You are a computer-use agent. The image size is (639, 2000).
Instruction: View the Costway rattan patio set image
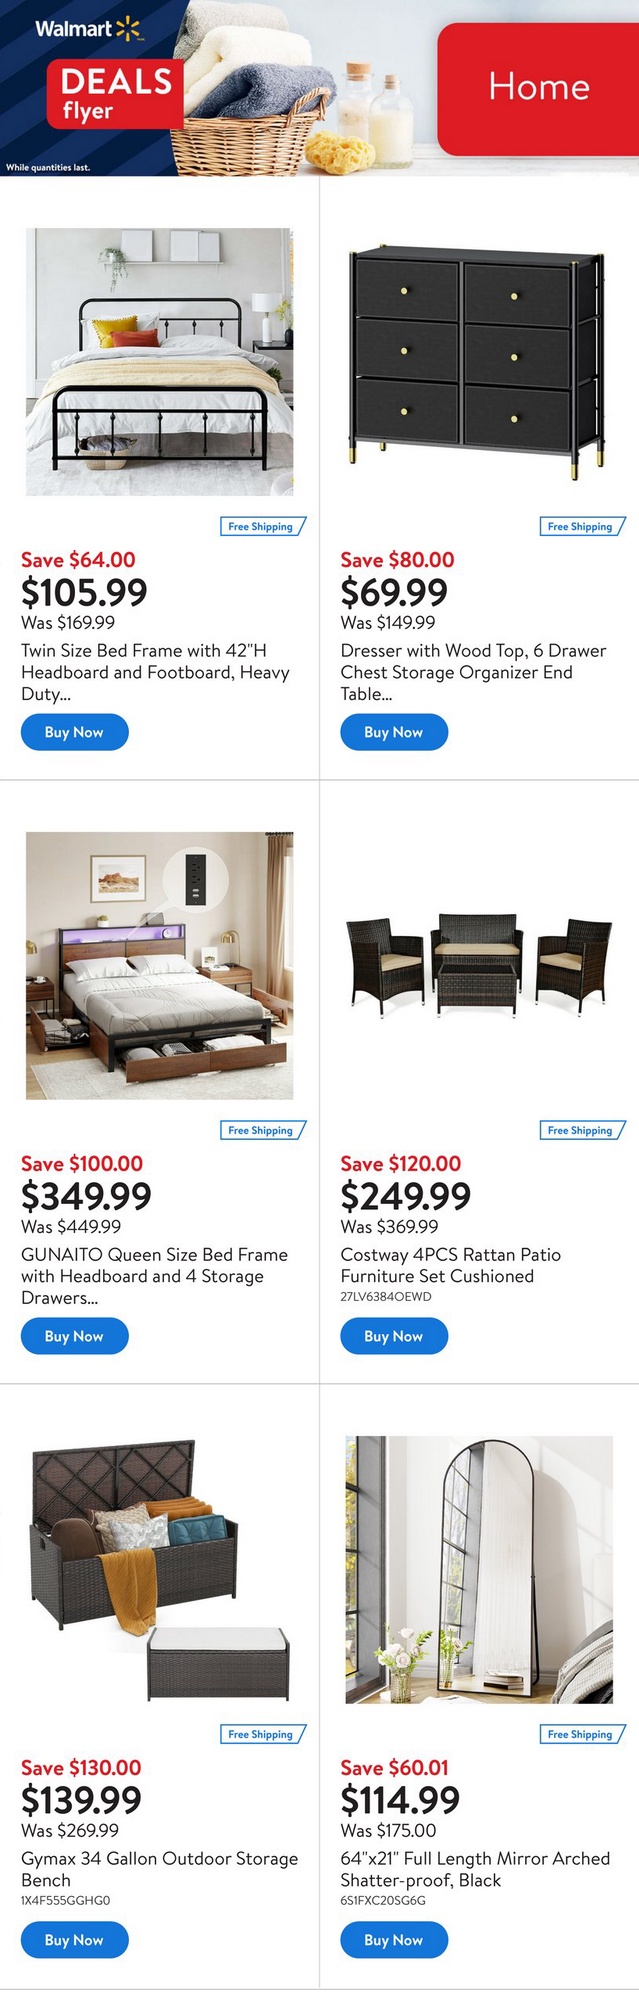(478, 965)
